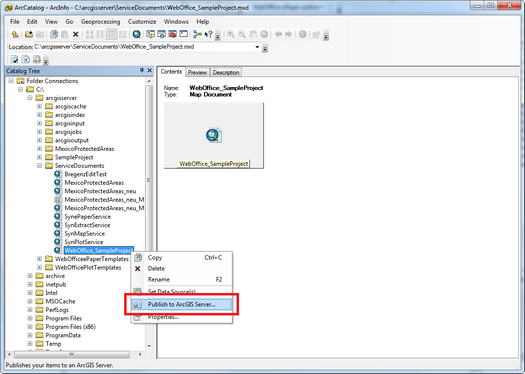Expand the inetpub folder
This screenshot has width=525, height=374.
point(30,284)
